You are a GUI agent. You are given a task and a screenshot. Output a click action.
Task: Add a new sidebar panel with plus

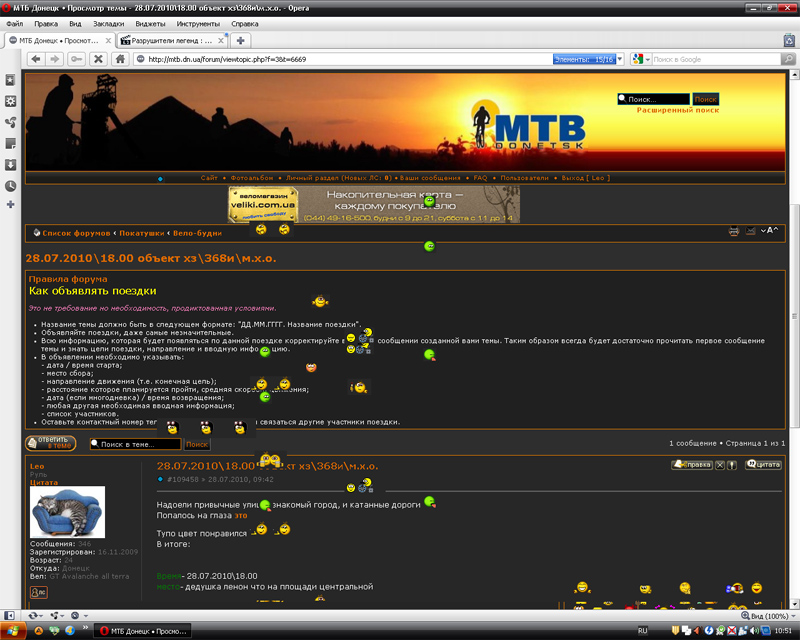tap(10, 205)
